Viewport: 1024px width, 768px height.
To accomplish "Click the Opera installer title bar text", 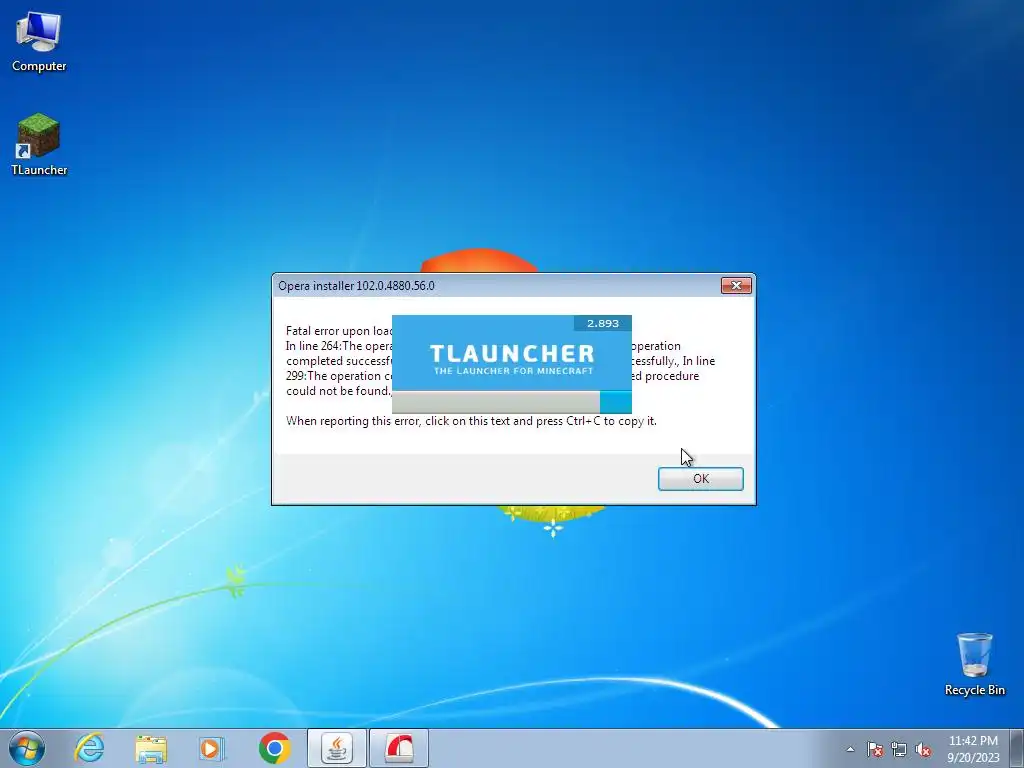I will 356,286.
